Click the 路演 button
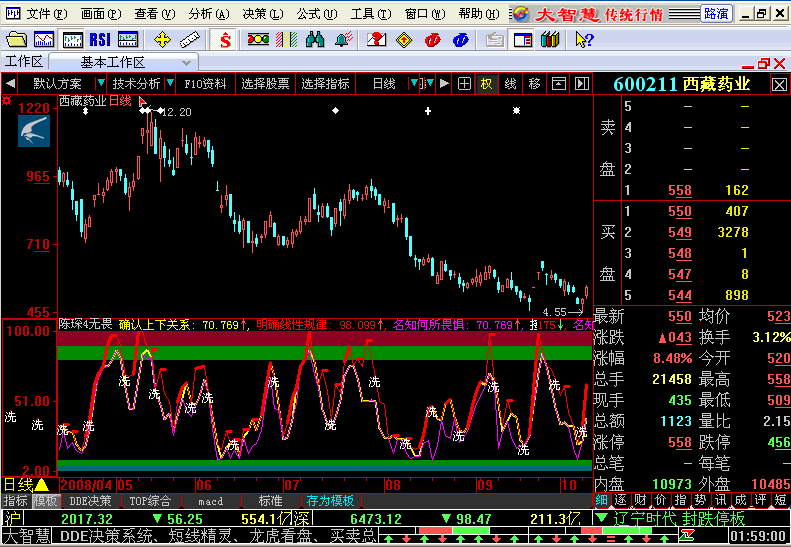 tap(716, 14)
